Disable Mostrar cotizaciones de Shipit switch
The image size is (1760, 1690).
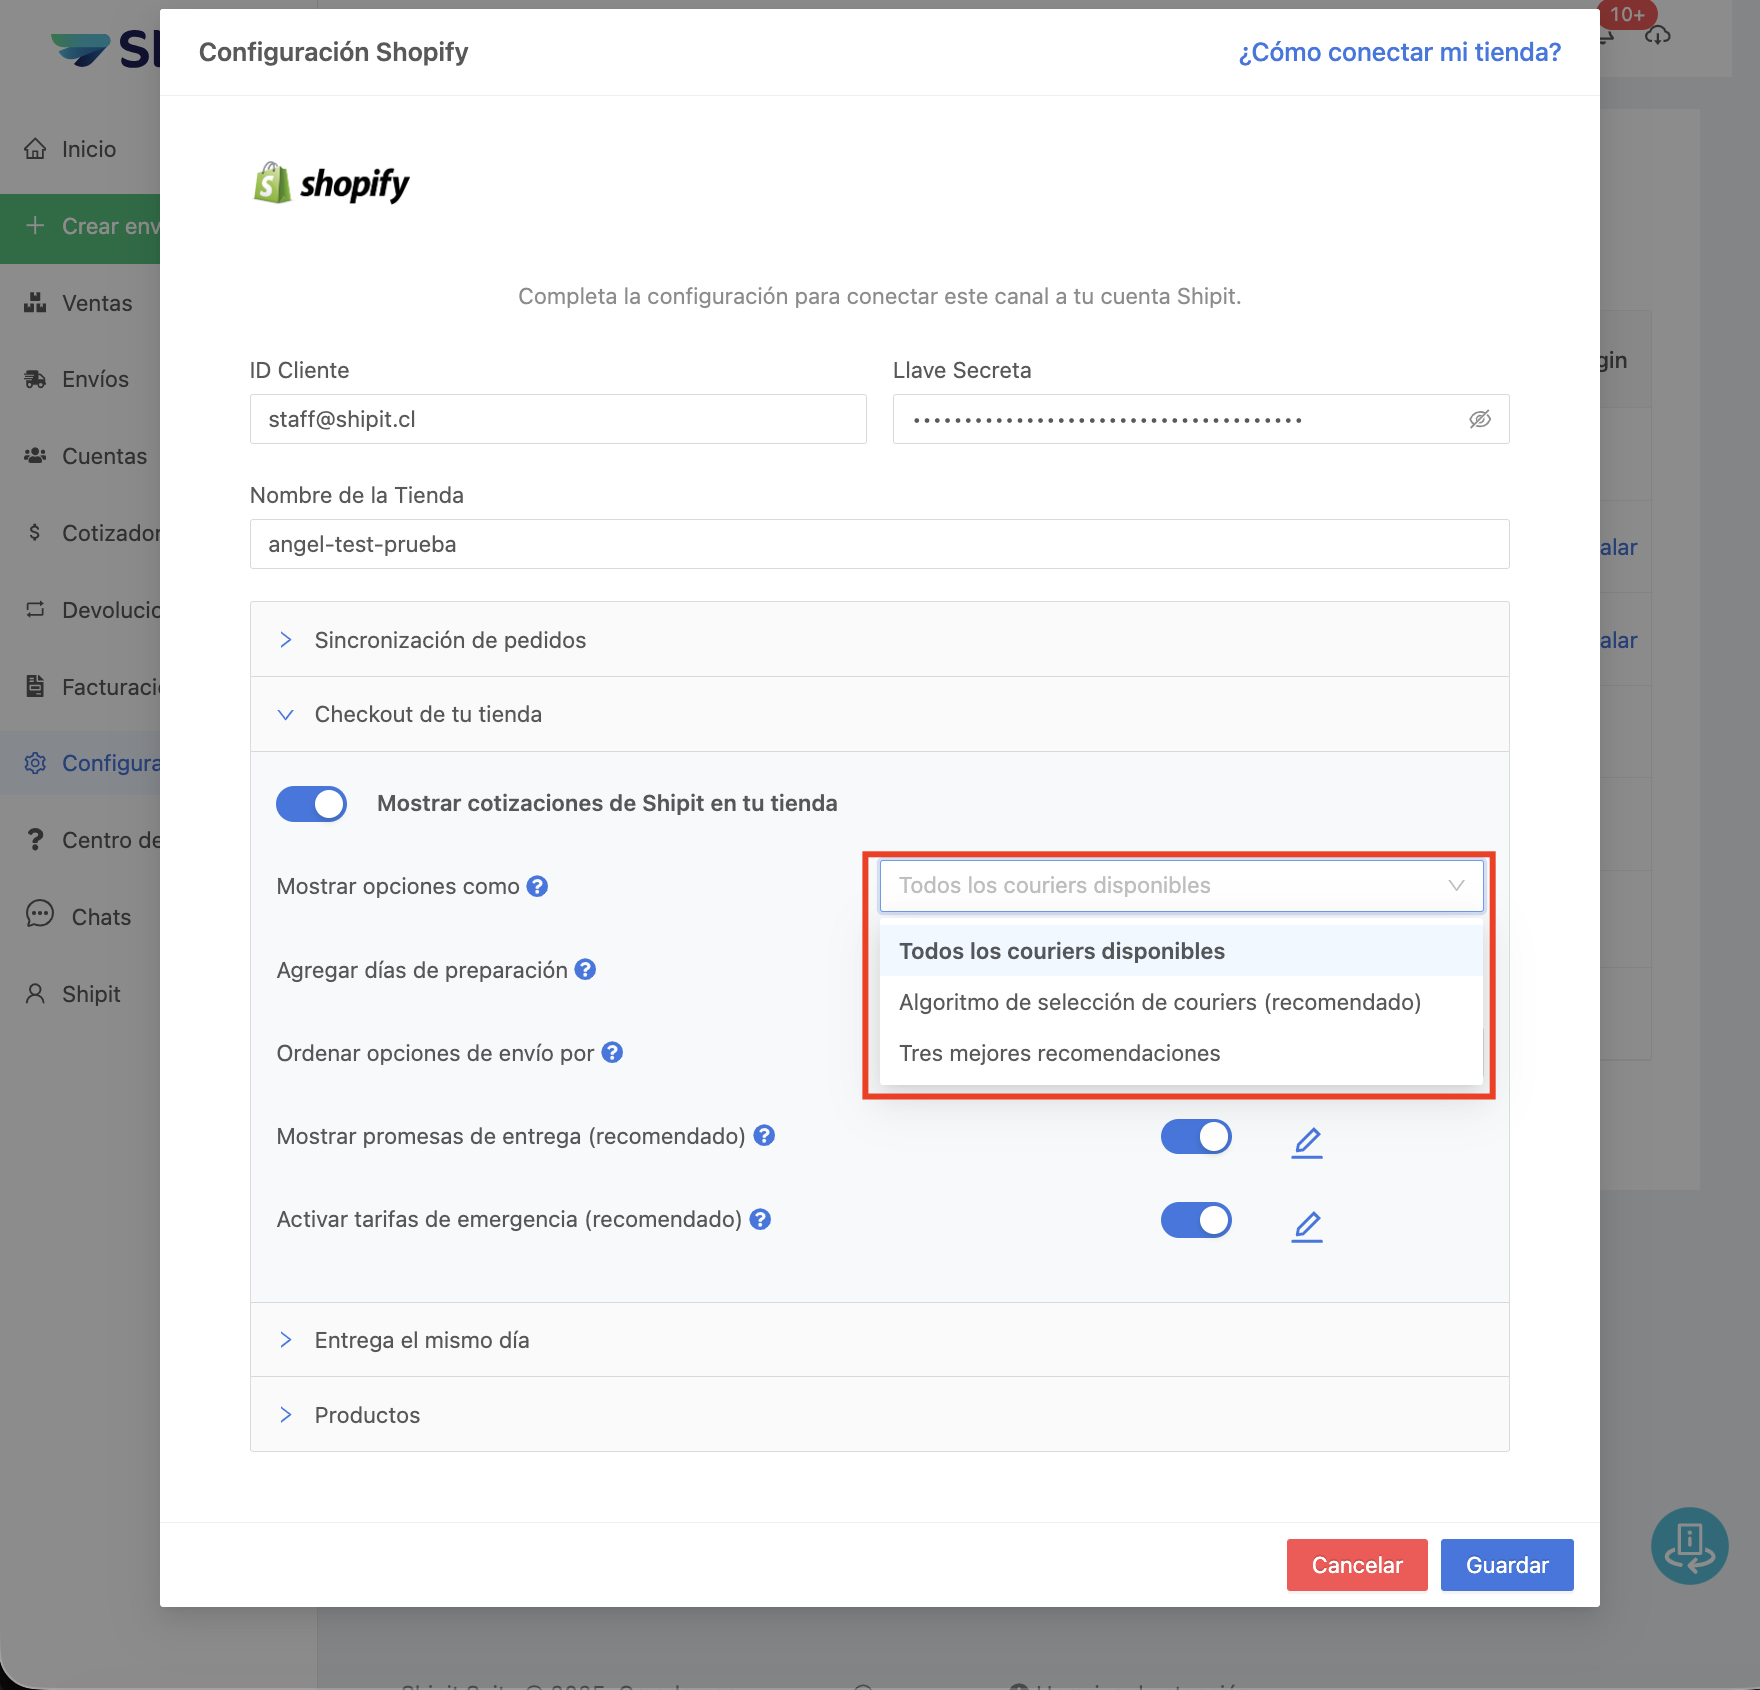[x=311, y=803]
